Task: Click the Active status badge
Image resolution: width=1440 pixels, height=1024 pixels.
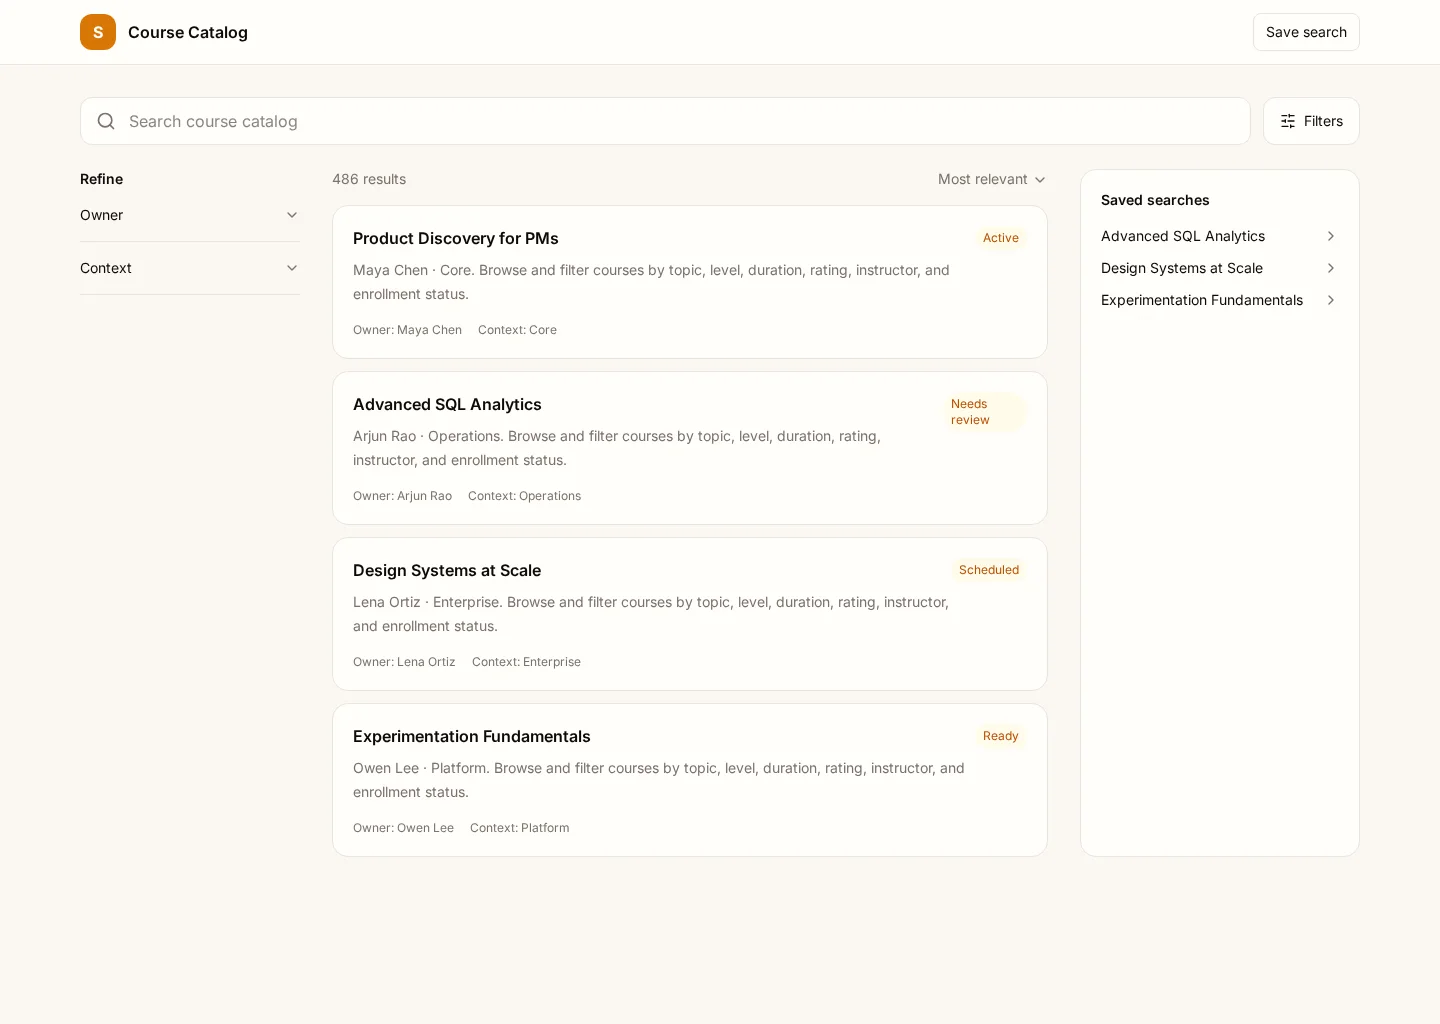Action: [1001, 238]
